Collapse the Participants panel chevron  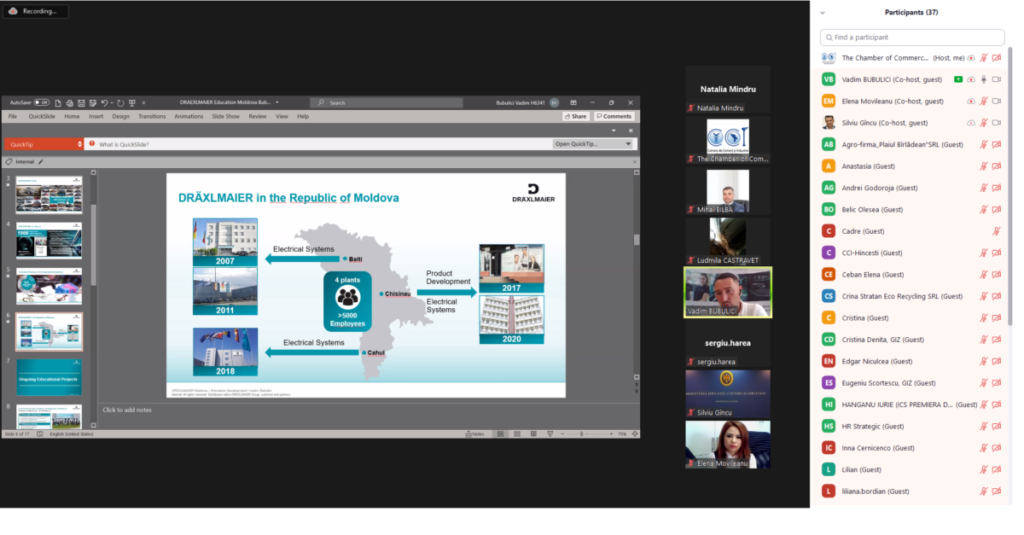pyautogui.click(x=823, y=12)
